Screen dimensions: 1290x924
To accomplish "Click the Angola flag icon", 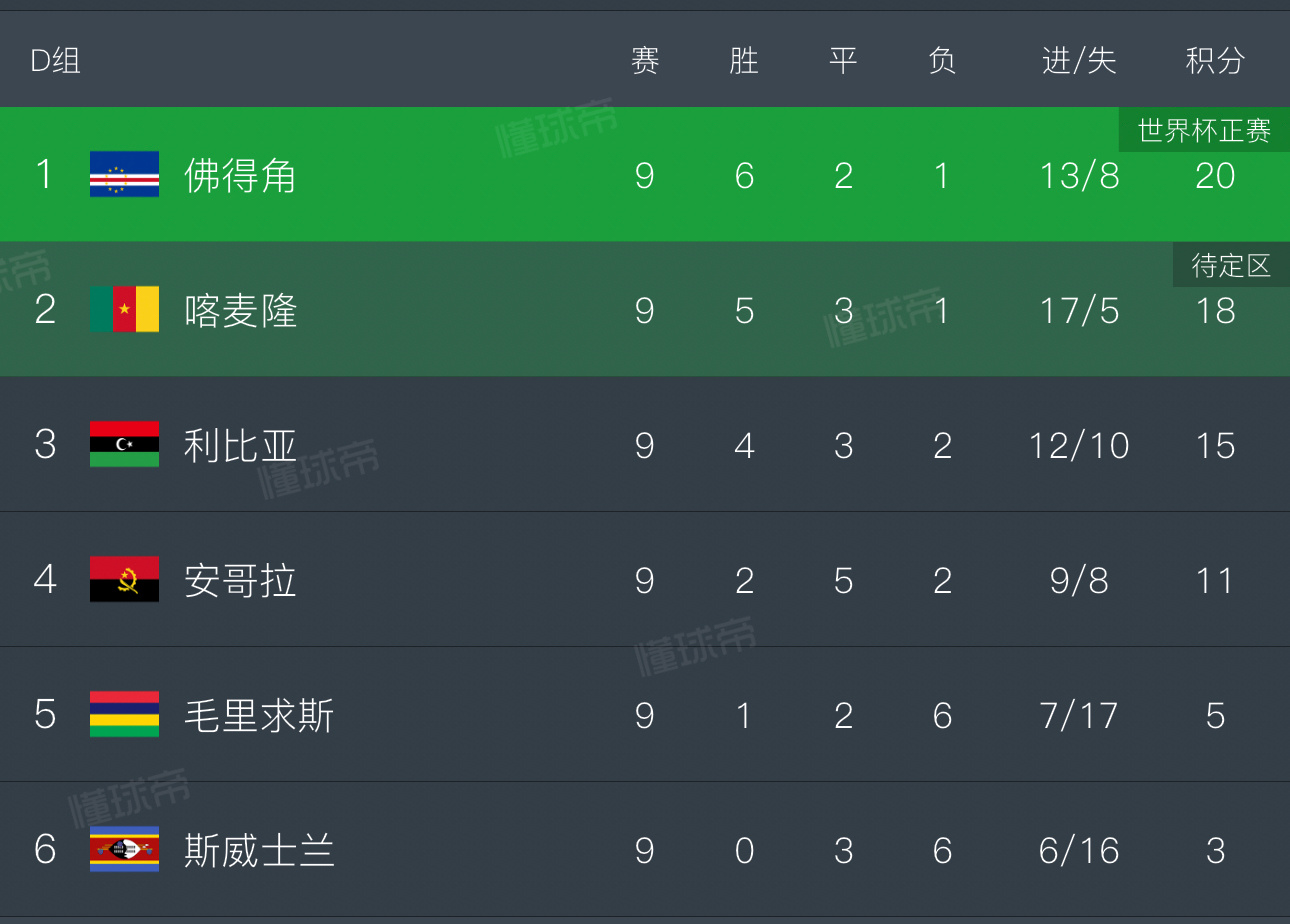I will (124, 579).
